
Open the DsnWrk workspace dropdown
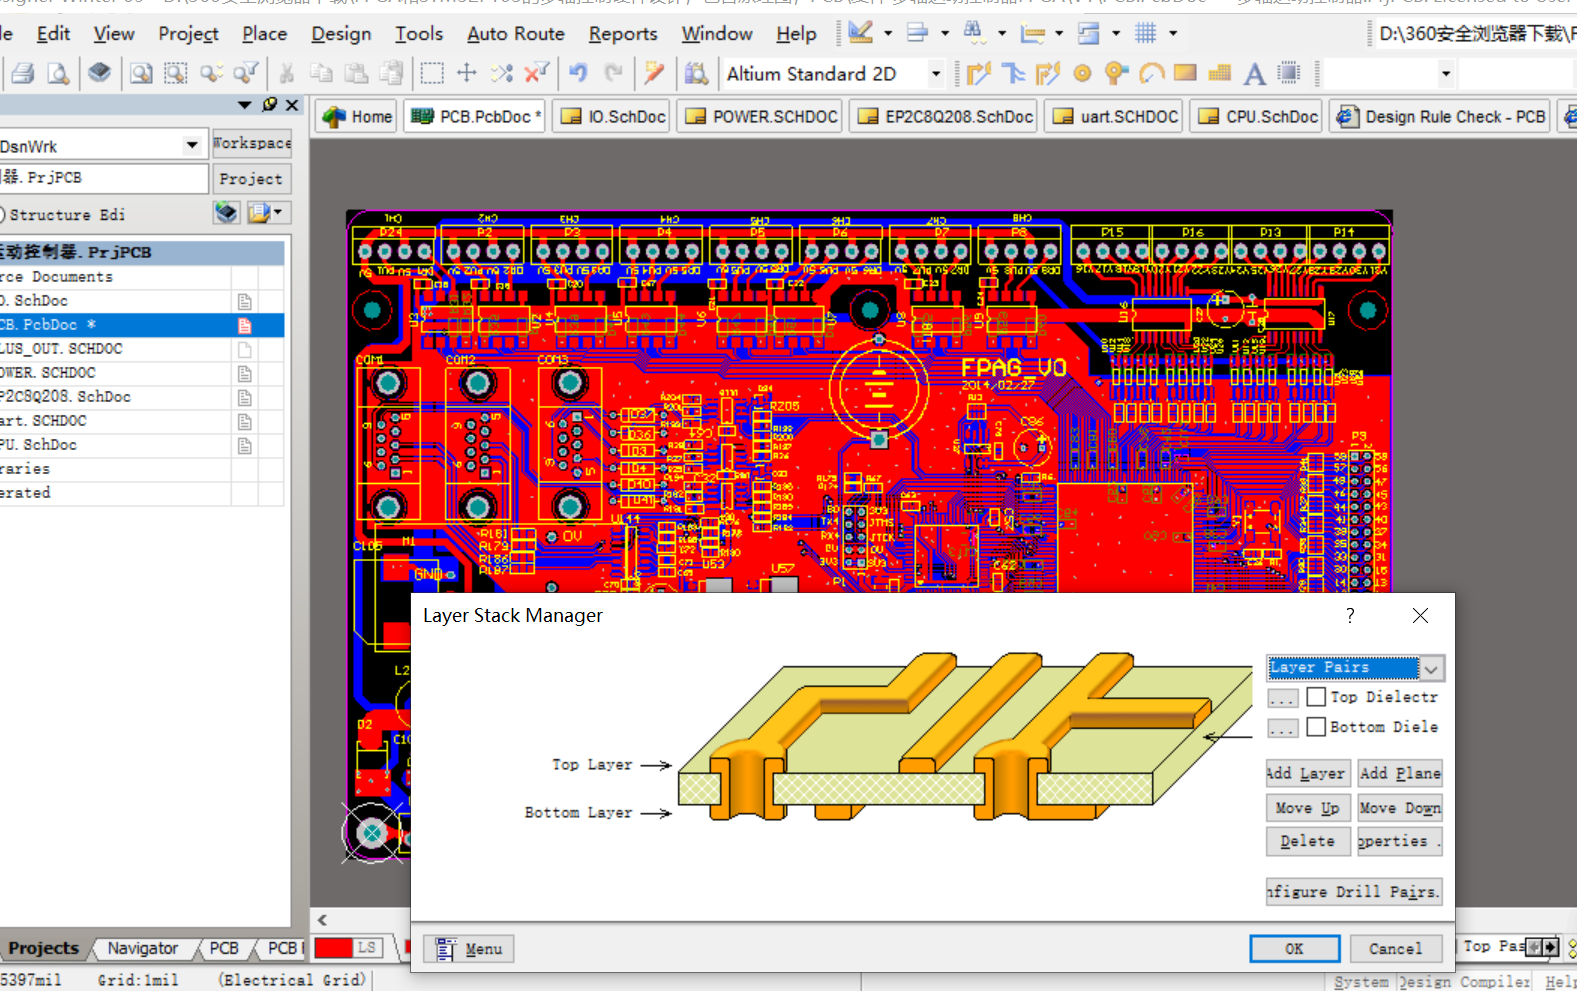pos(191,146)
